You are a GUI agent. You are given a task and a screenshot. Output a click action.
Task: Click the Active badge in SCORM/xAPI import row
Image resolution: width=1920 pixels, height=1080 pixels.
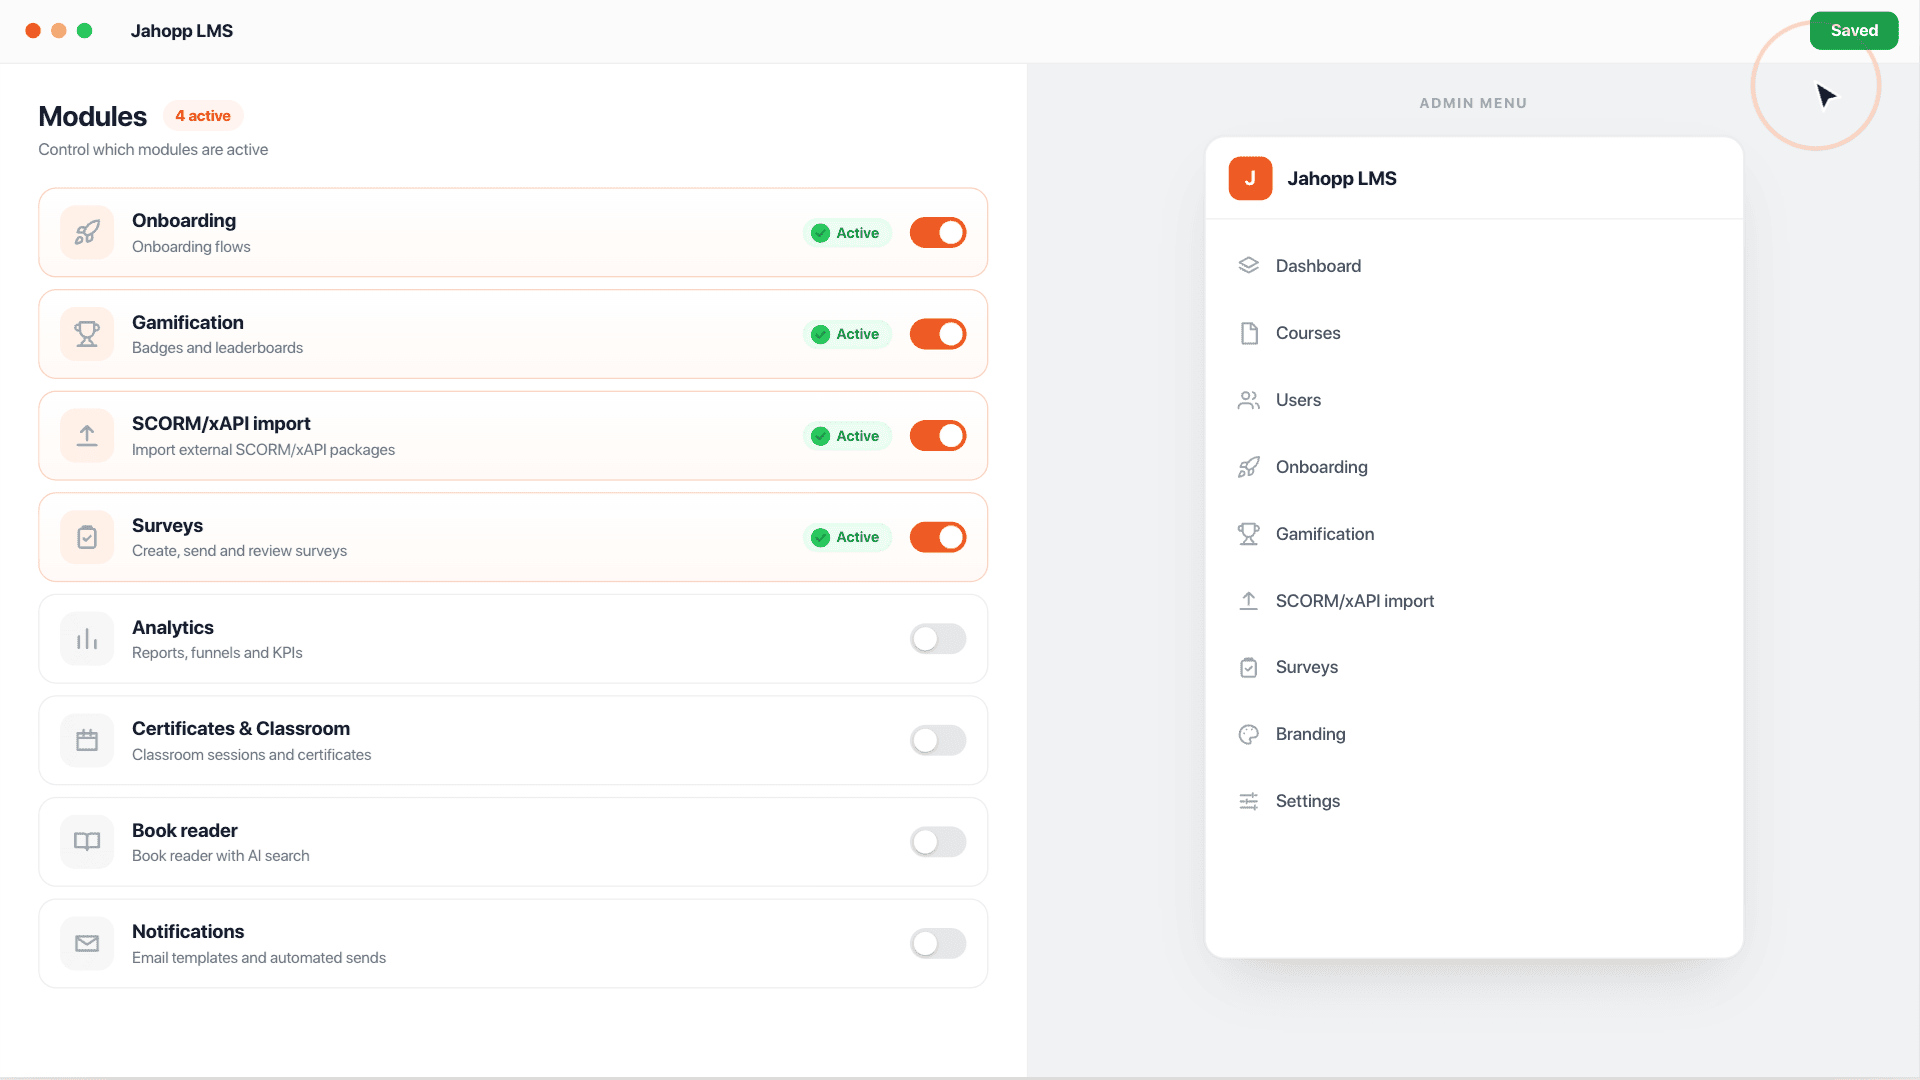click(x=846, y=436)
